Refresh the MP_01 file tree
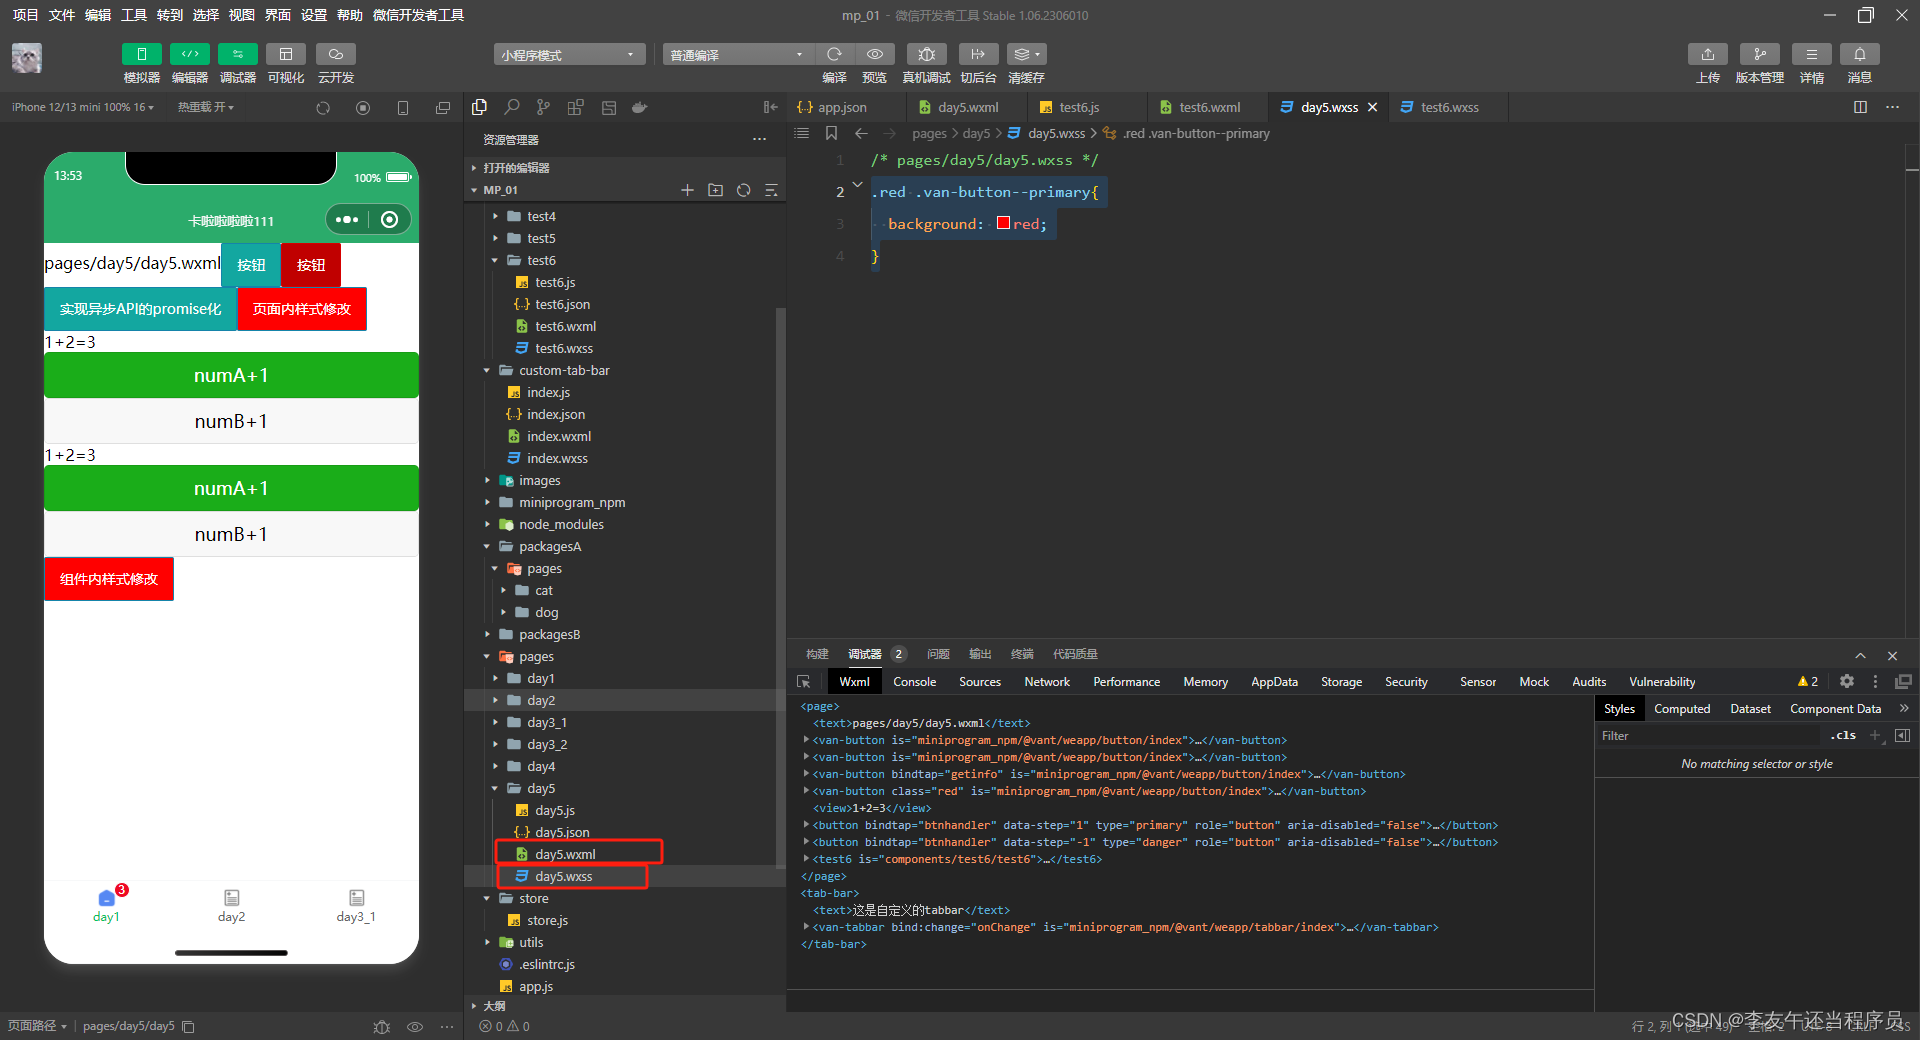Screen dimensions: 1920x1040 click(x=743, y=190)
